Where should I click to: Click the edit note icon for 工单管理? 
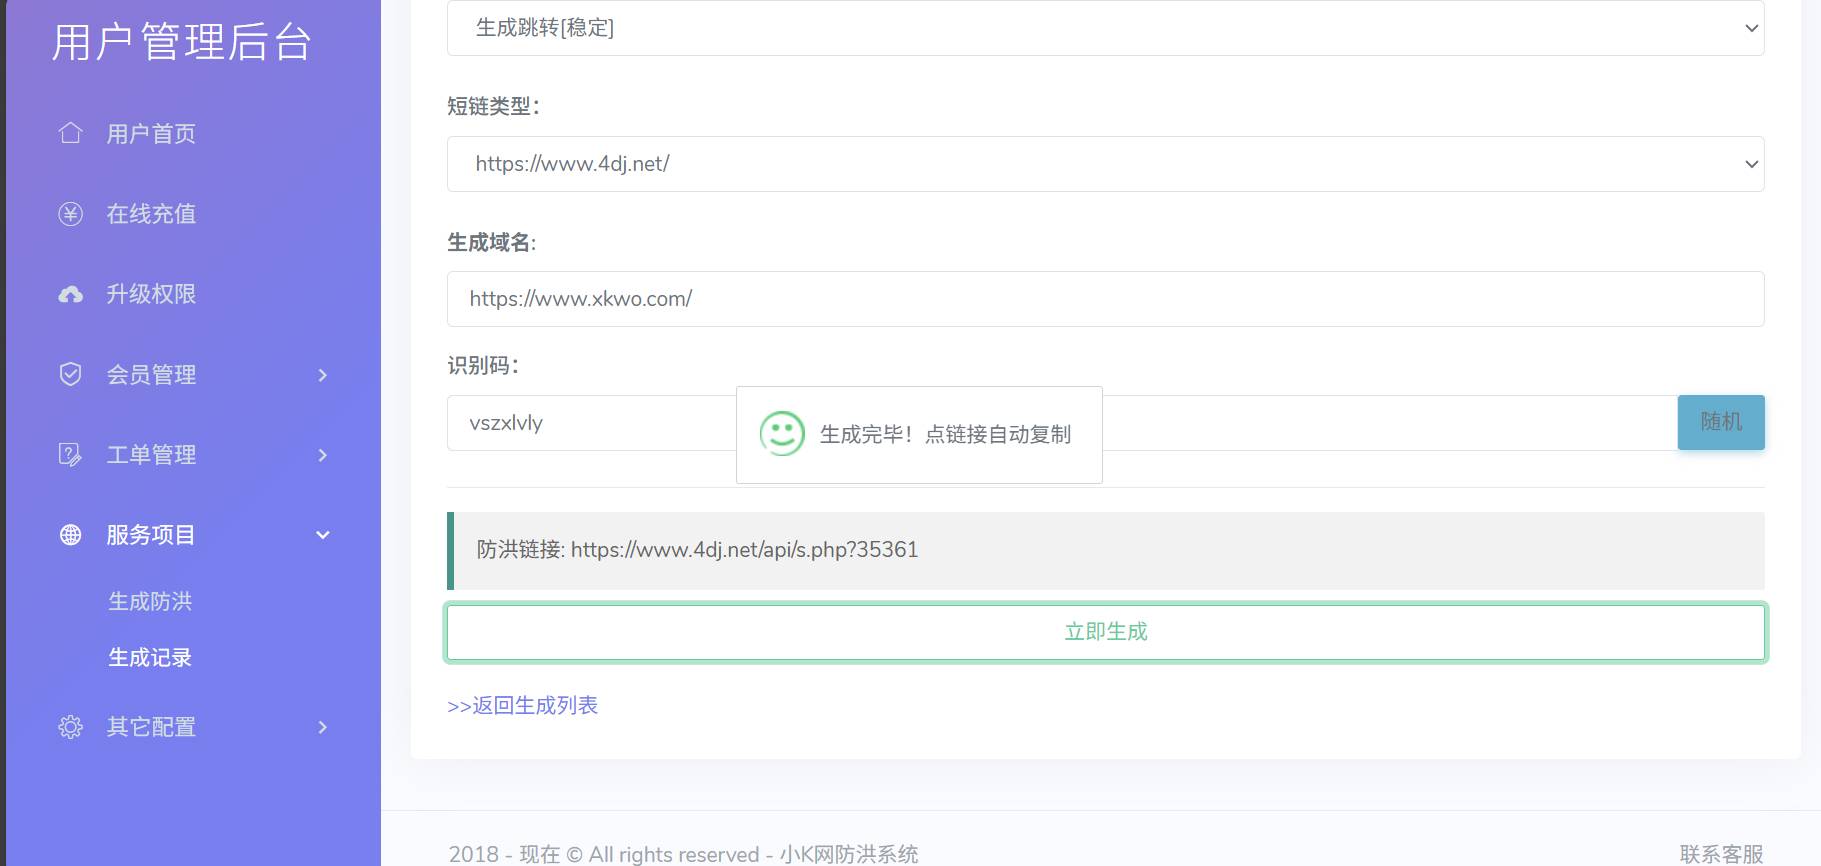[70, 455]
